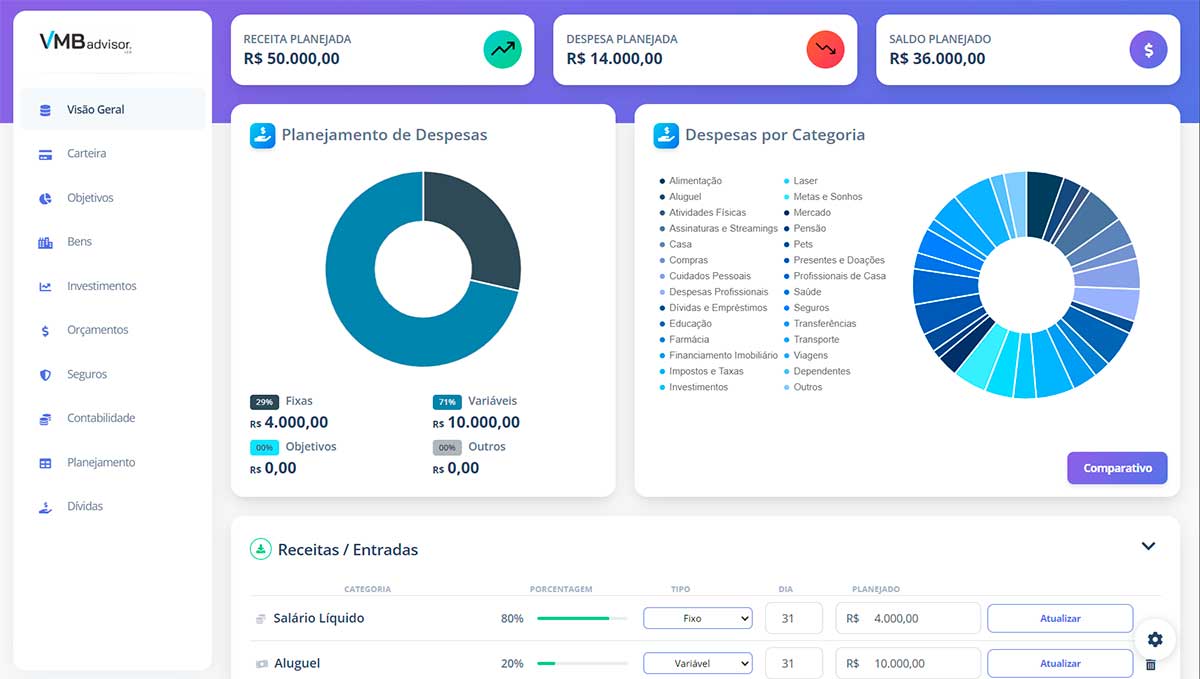
Task: Click the Bens buildings icon
Action: (45, 242)
